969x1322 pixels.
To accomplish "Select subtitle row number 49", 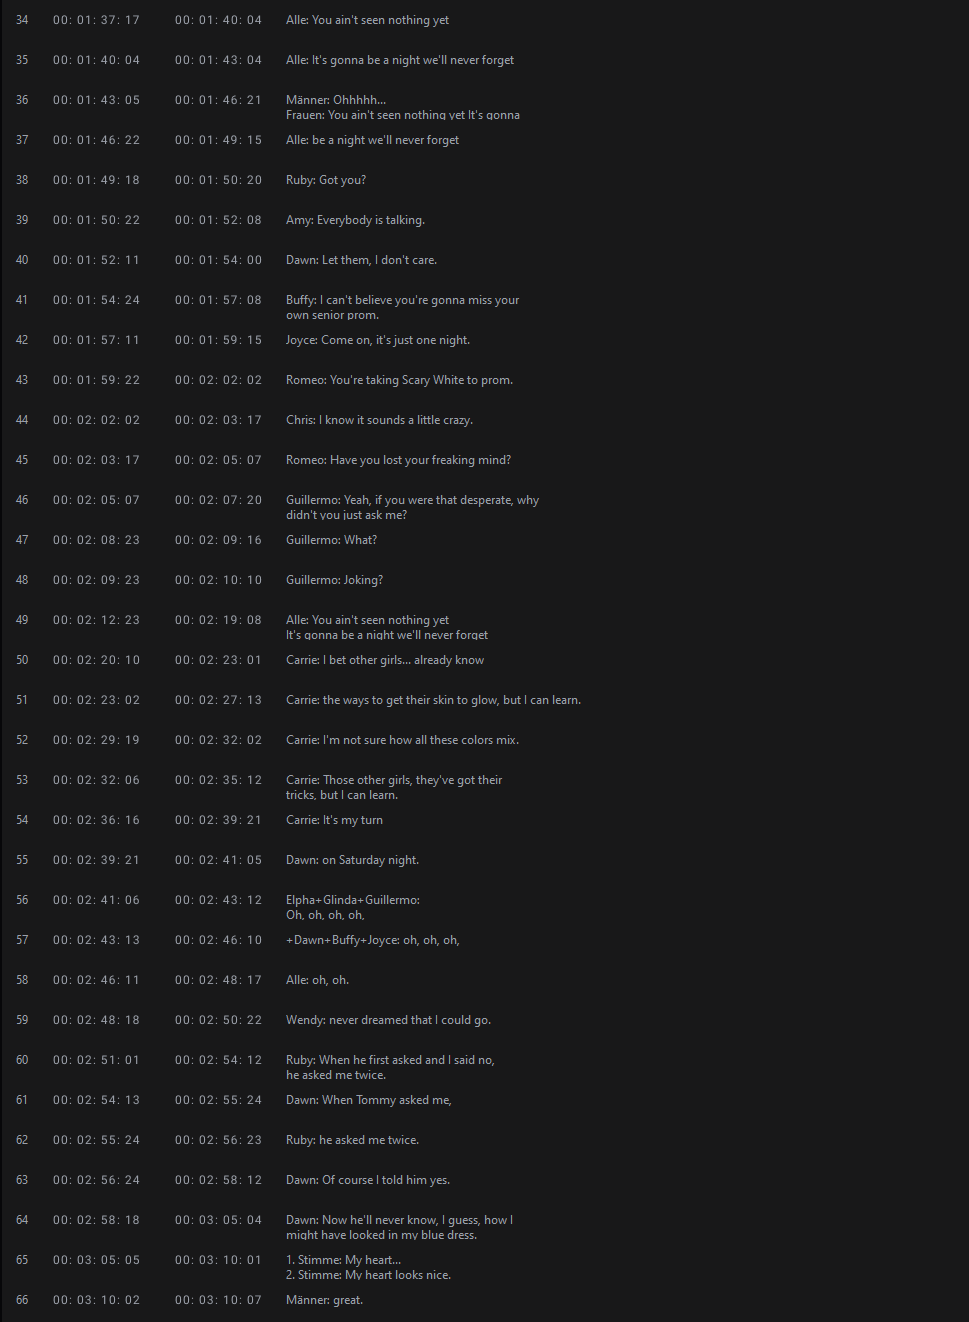I will [22, 620].
